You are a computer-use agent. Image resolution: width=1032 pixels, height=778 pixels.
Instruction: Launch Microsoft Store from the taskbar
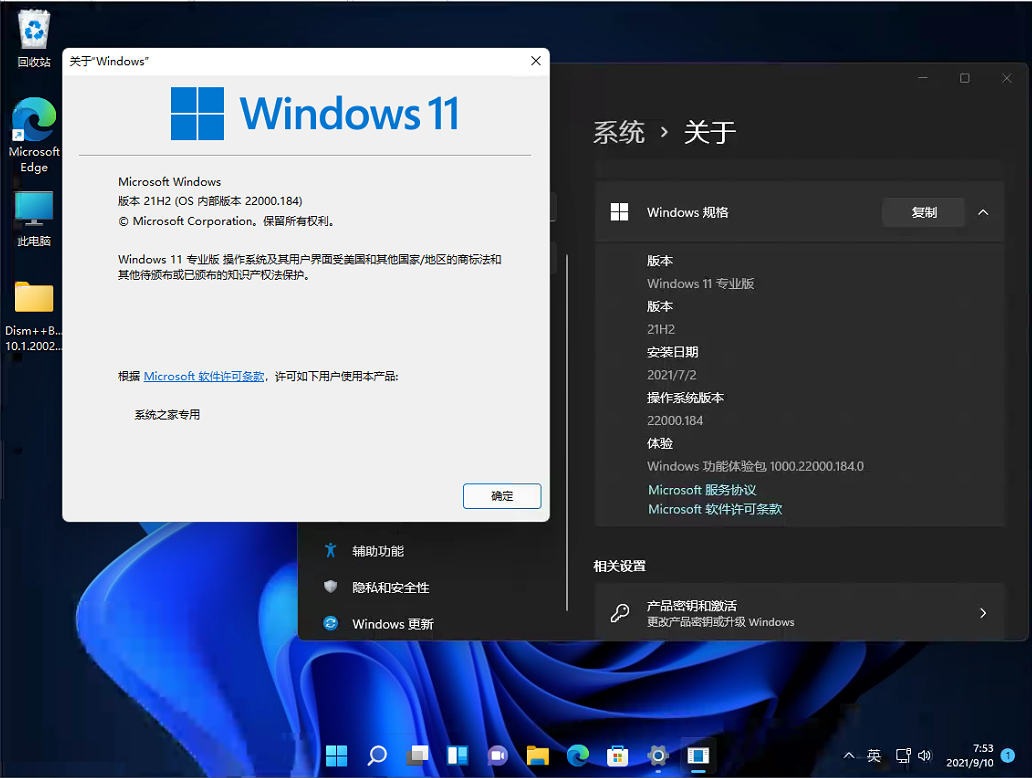point(617,756)
